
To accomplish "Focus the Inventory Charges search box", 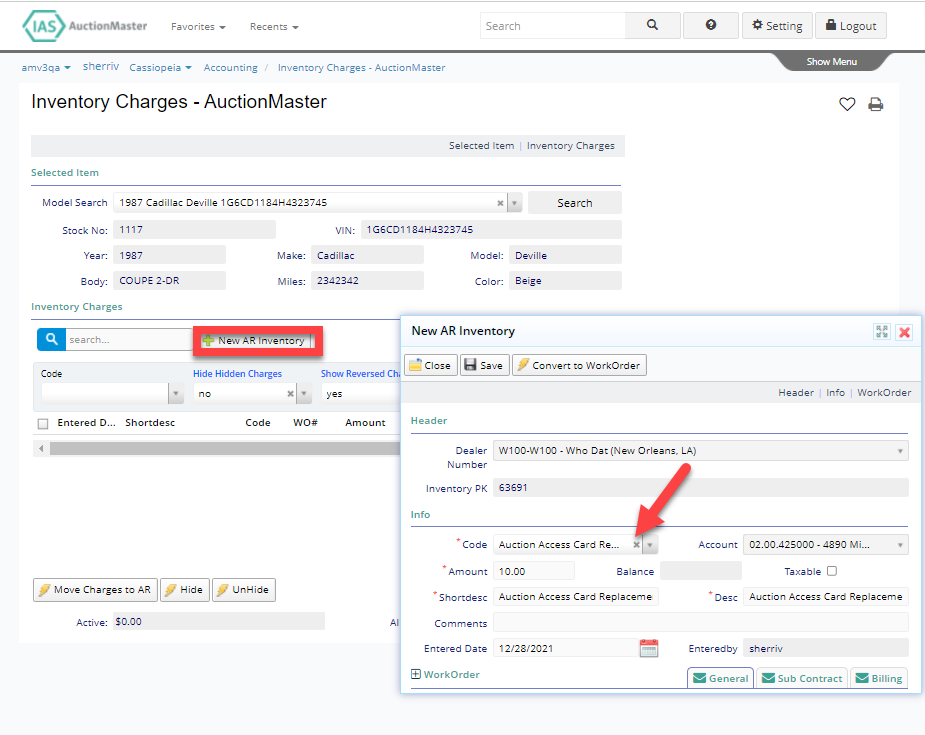I will [x=129, y=340].
